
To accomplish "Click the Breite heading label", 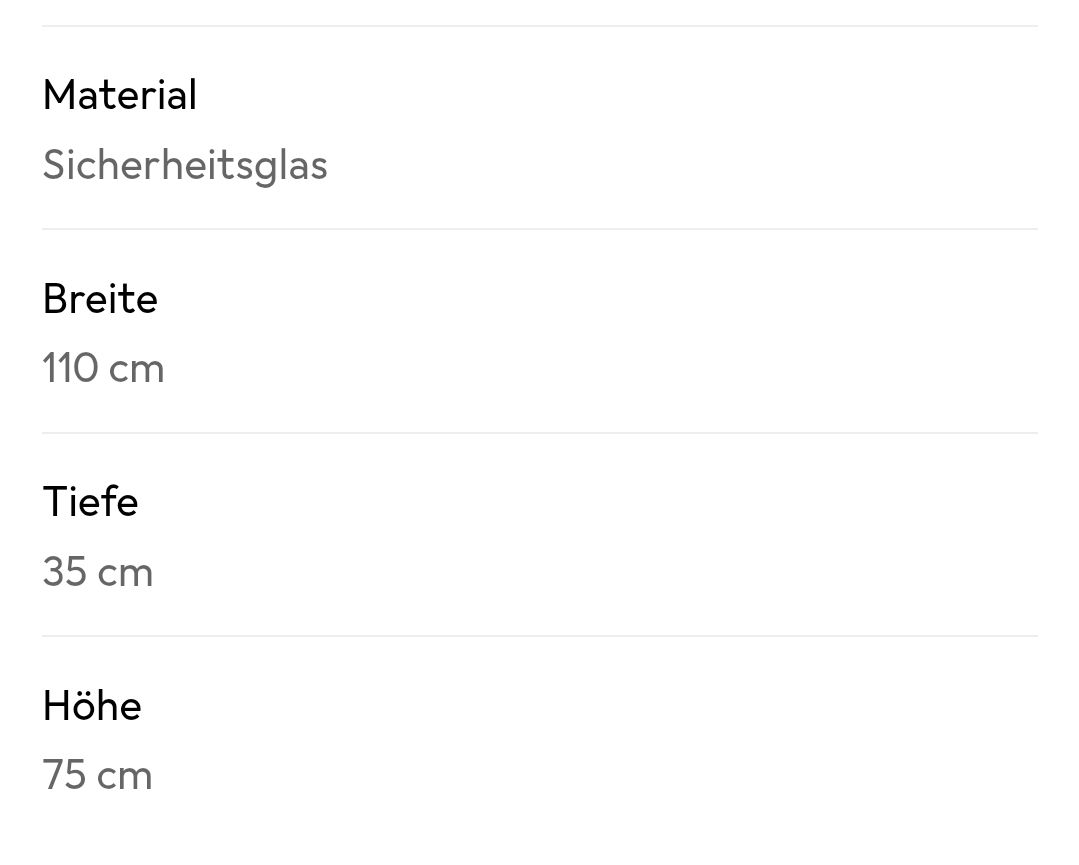I will point(100,299).
